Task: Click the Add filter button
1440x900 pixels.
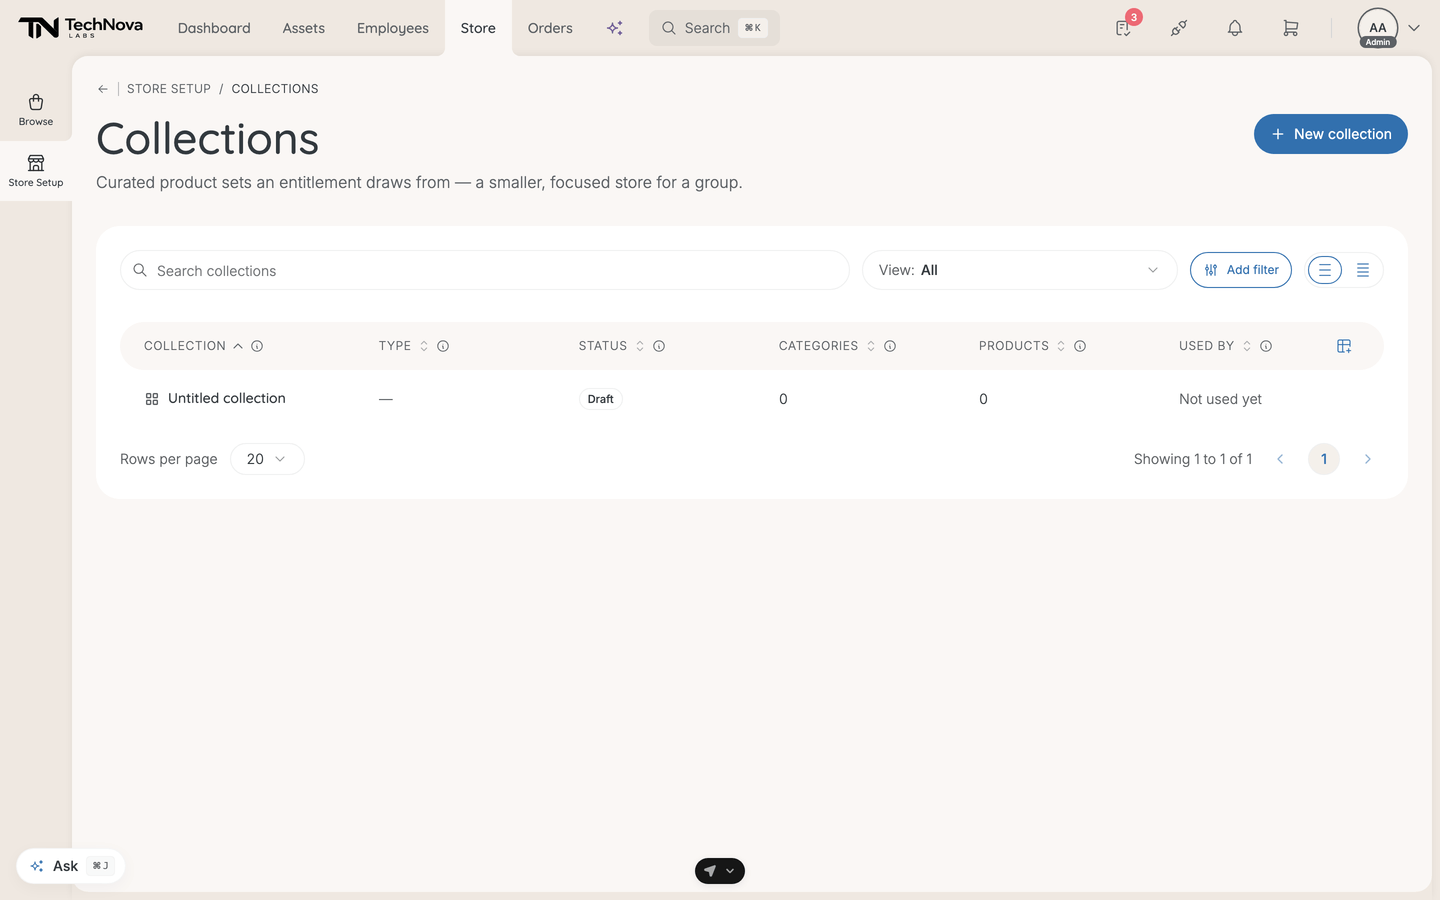Action: pyautogui.click(x=1241, y=270)
